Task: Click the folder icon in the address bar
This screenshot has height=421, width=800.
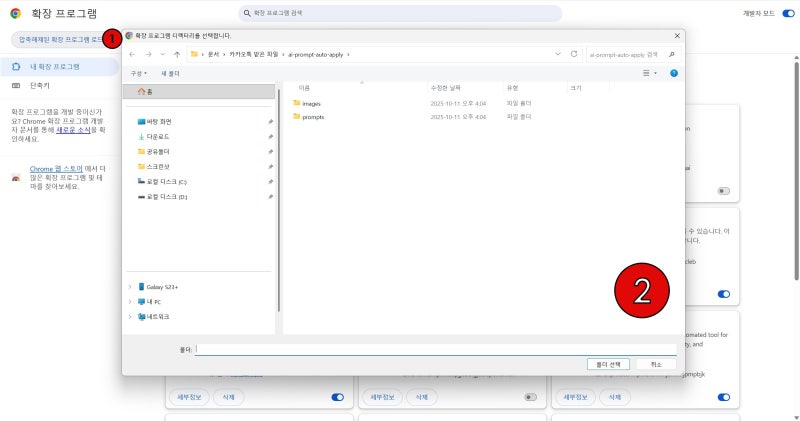Action: 194,54
